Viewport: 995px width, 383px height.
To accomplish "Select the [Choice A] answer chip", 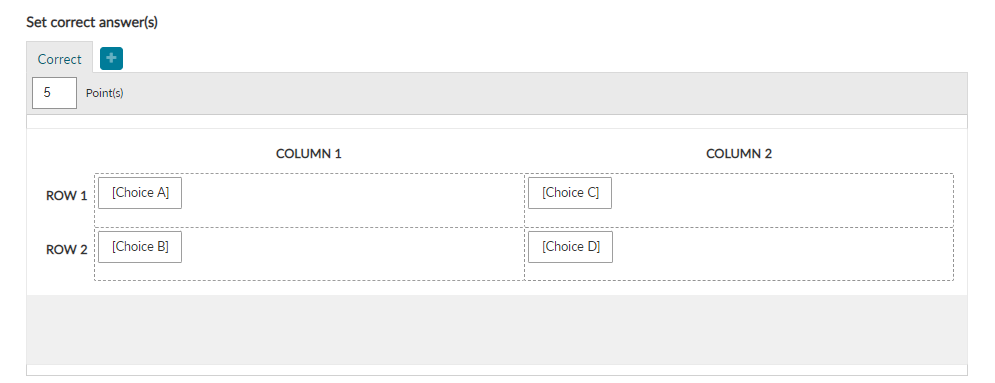I will pos(140,193).
